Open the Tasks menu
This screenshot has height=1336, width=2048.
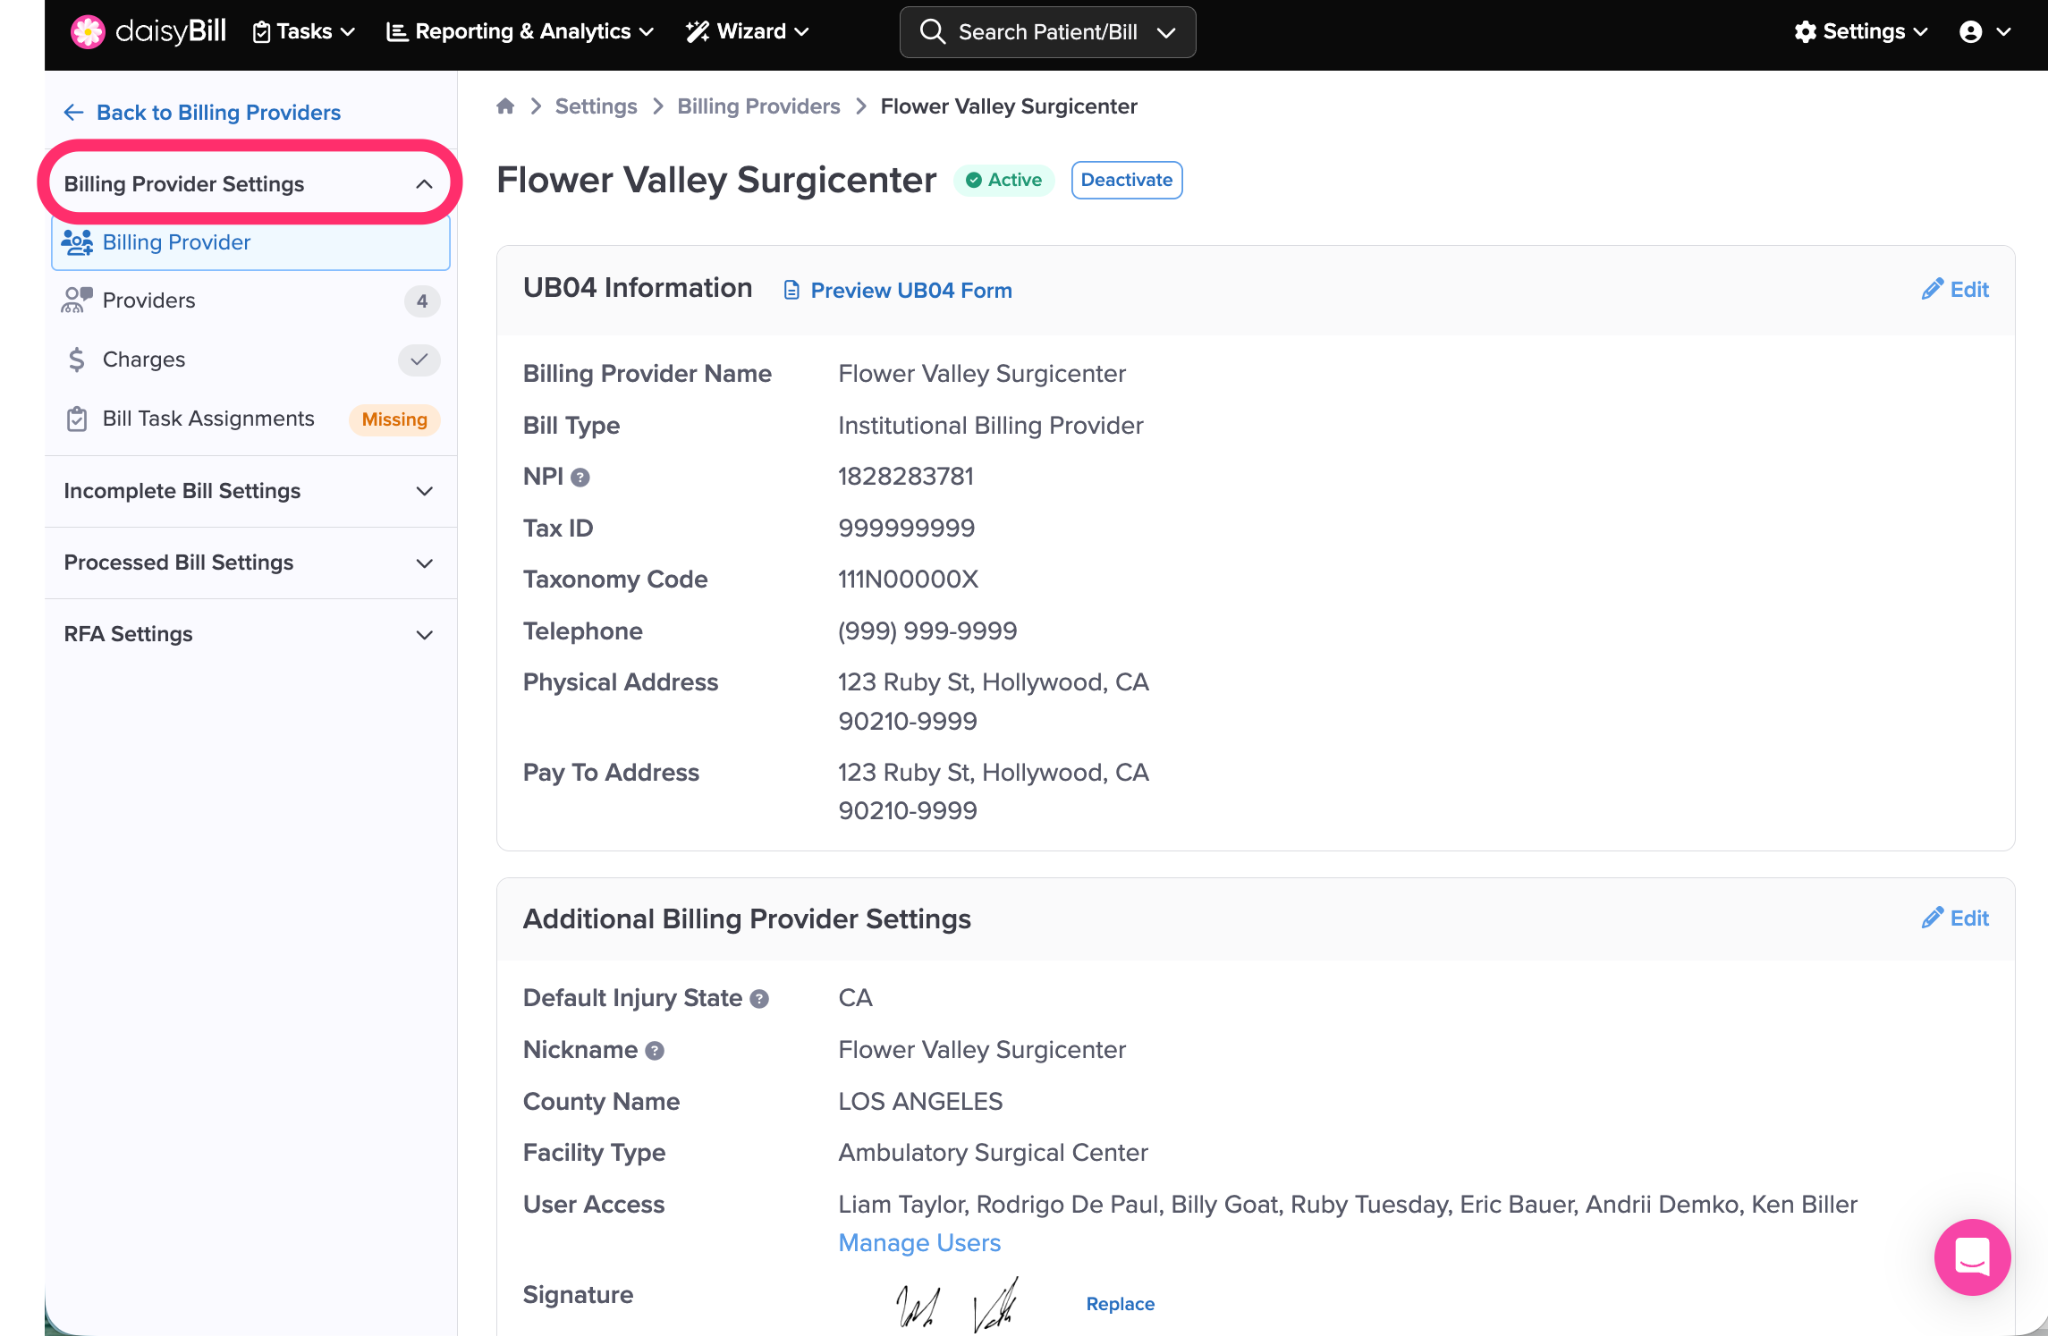point(303,32)
